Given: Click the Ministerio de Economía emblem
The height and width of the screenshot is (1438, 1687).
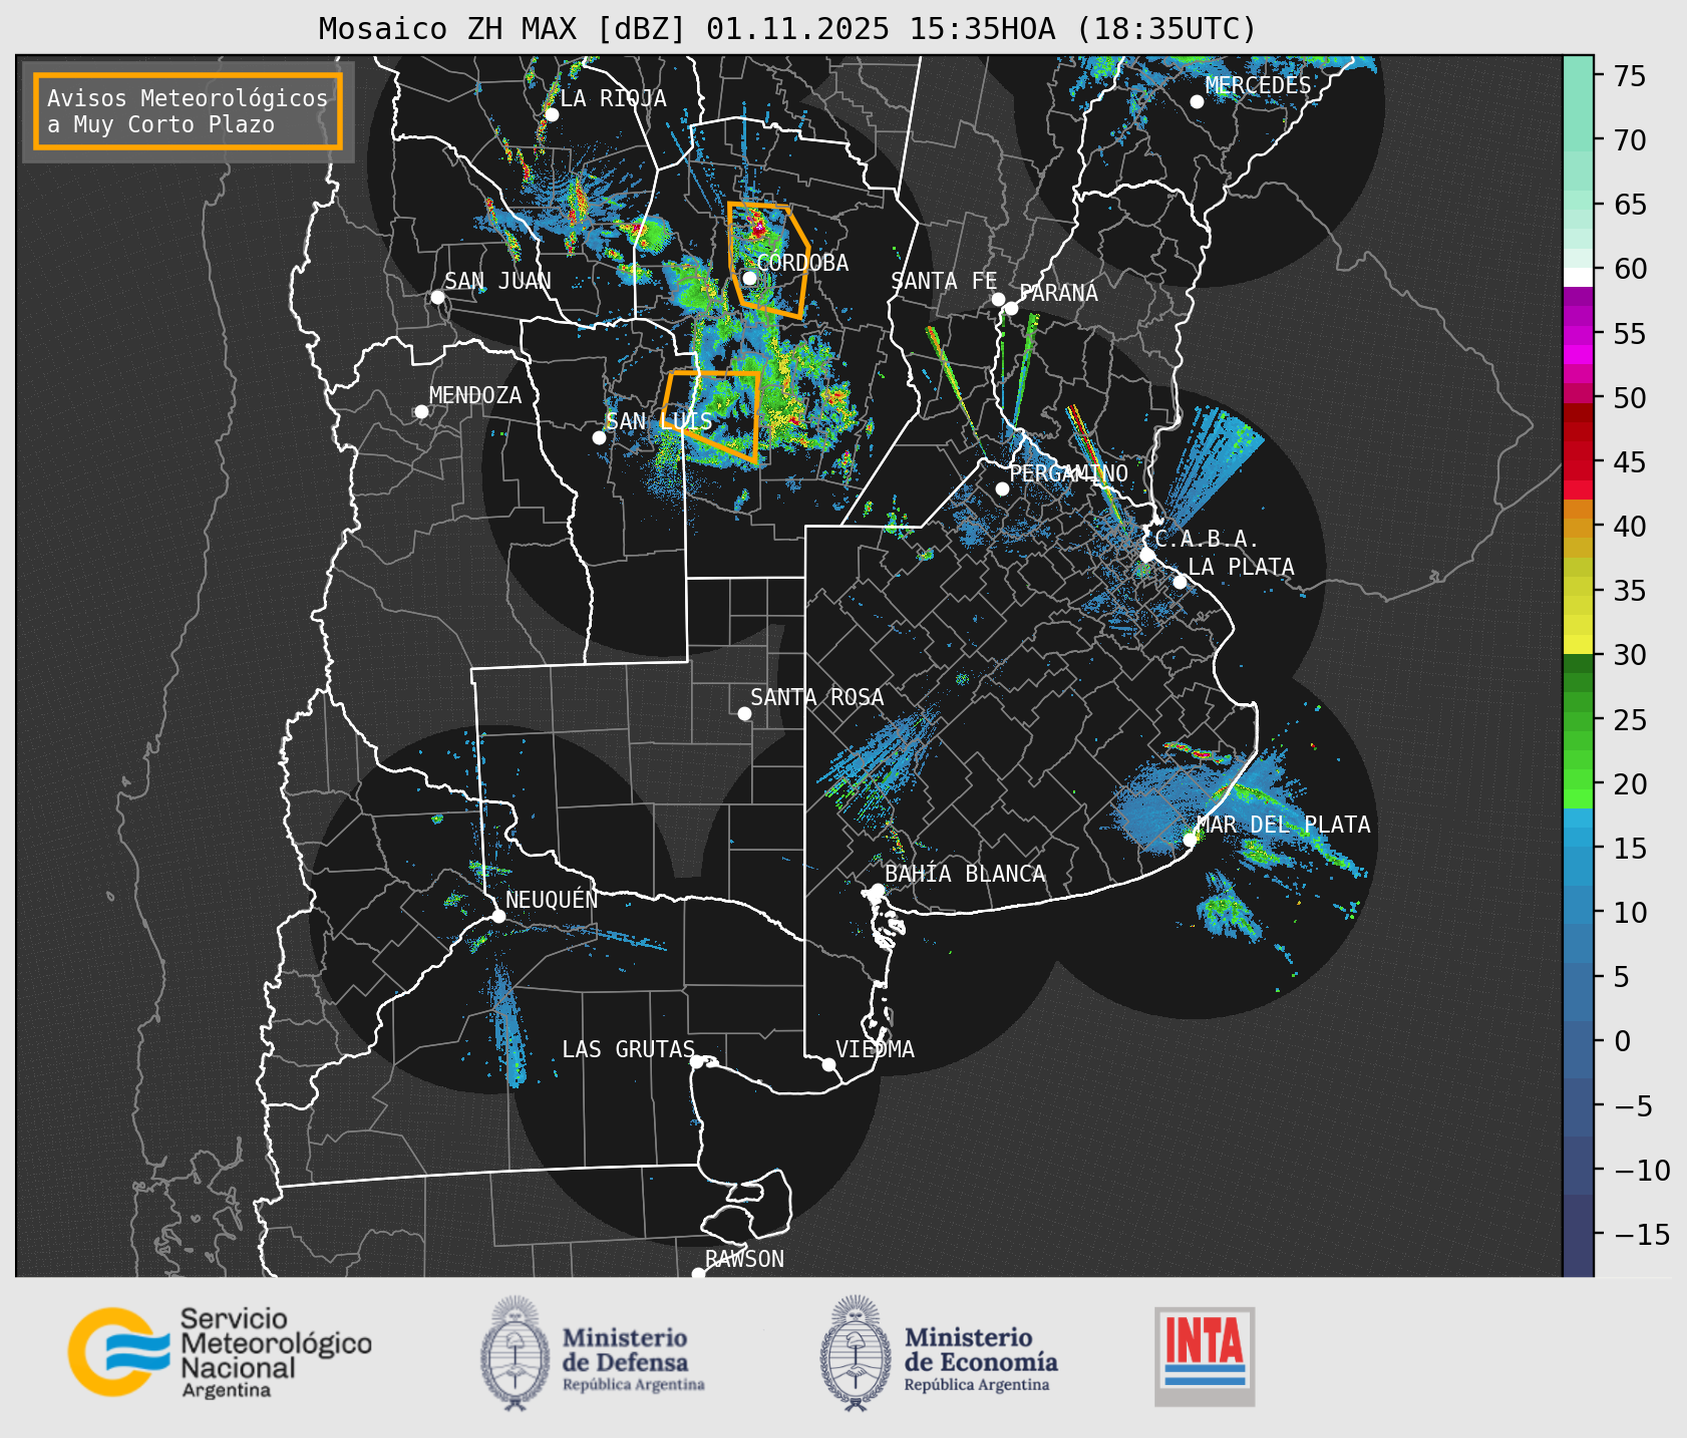Looking at the screenshot, I should (854, 1353).
